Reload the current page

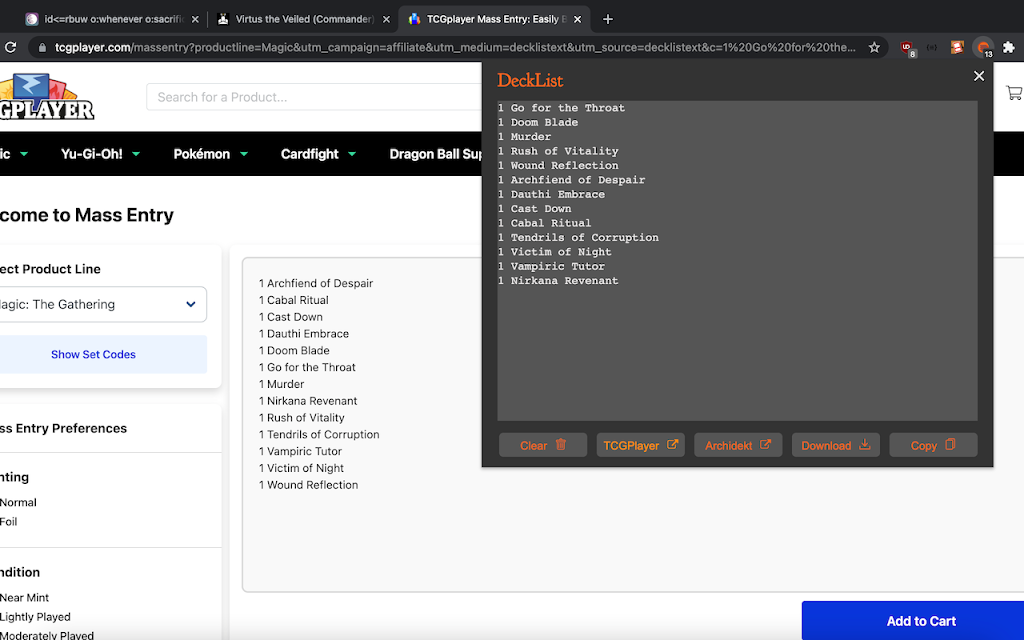(10, 47)
